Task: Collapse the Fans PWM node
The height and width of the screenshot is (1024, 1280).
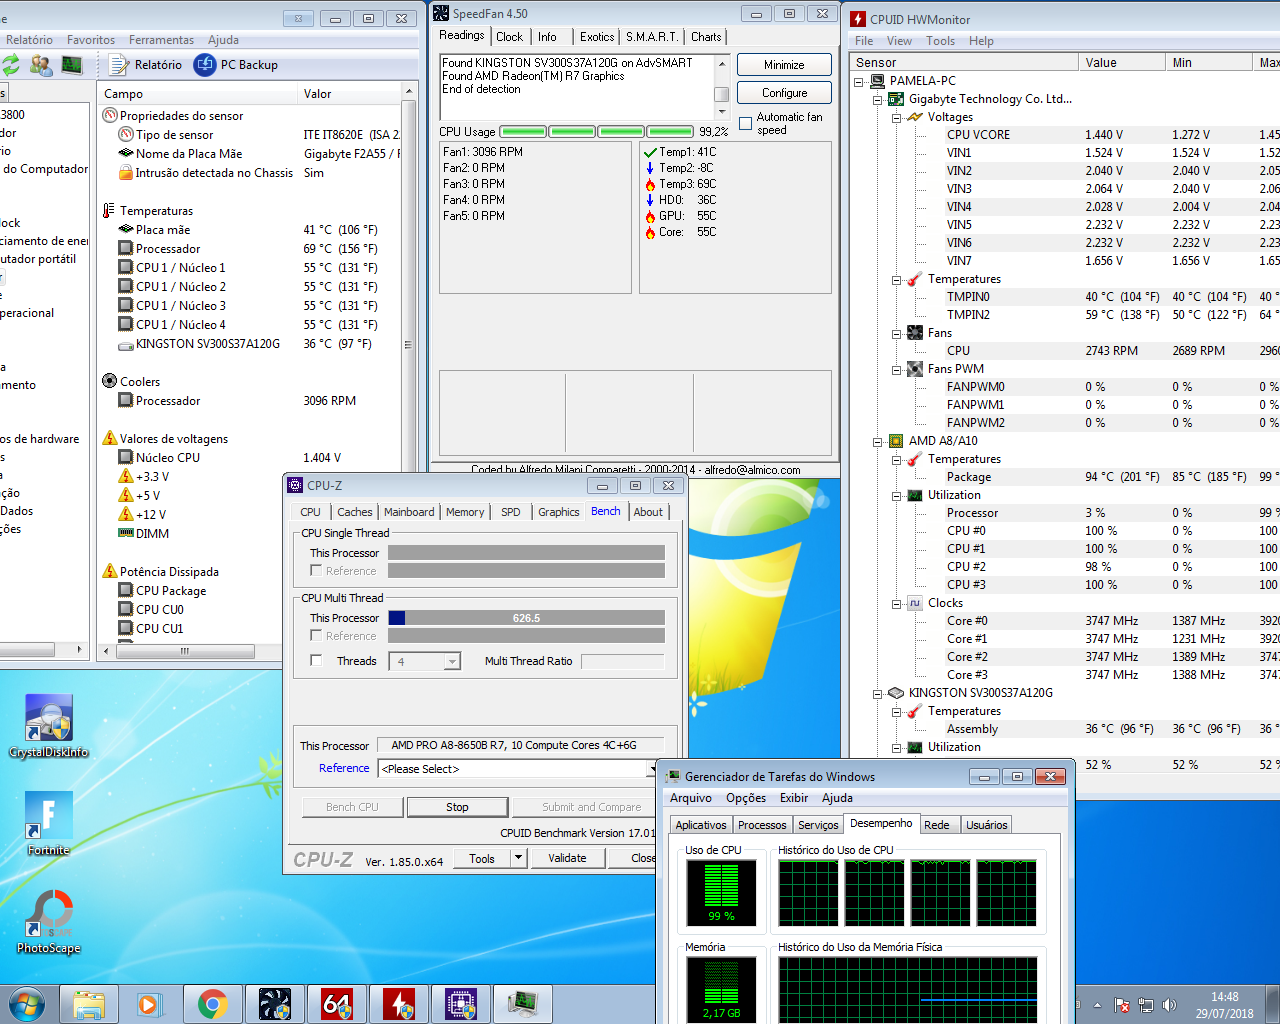Action: click(897, 369)
